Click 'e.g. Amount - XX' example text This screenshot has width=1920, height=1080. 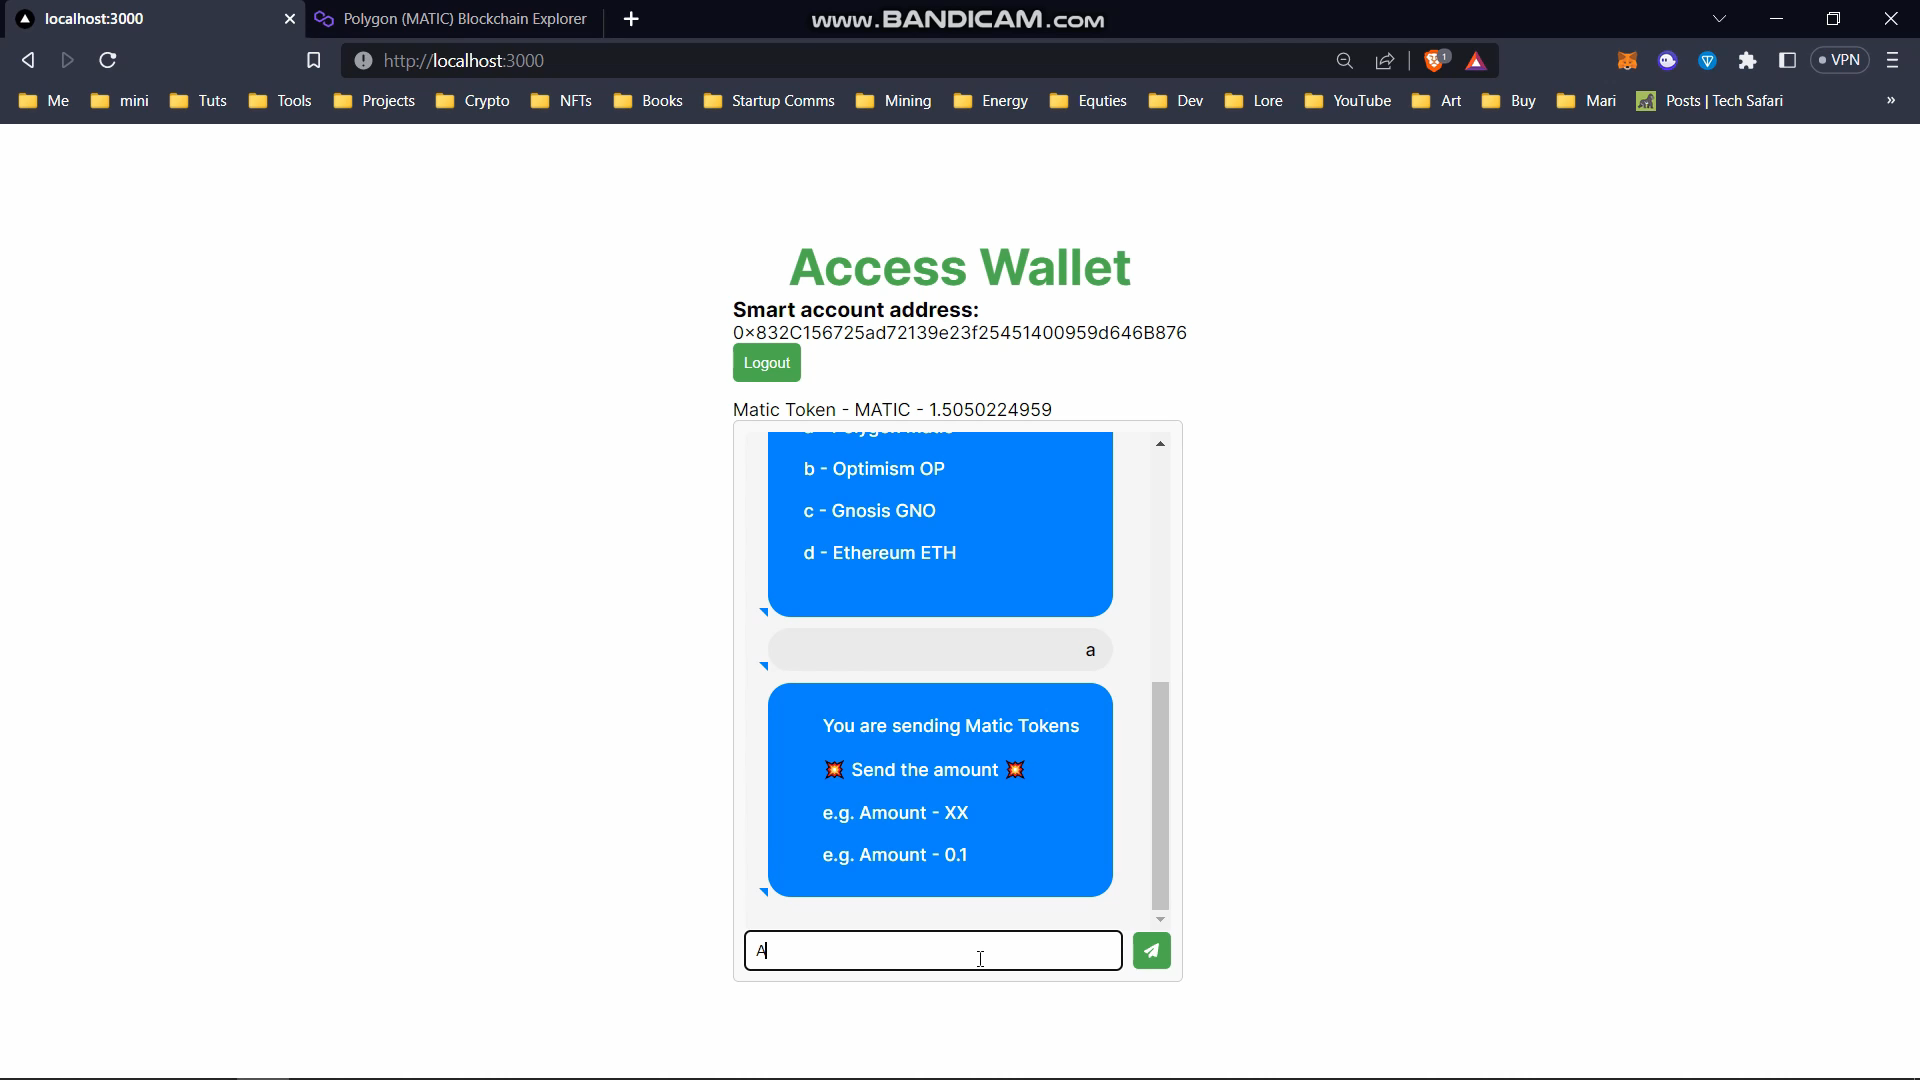(x=895, y=813)
